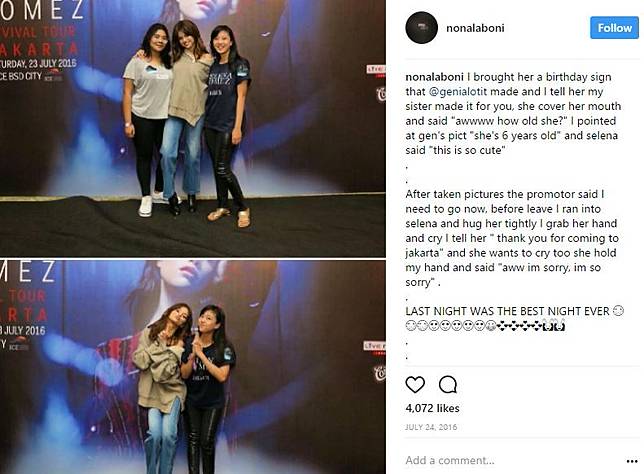The height and width of the screenshot is (474, 644).
Task: Click the Add a comment field
Action: [x=513, y=460]
